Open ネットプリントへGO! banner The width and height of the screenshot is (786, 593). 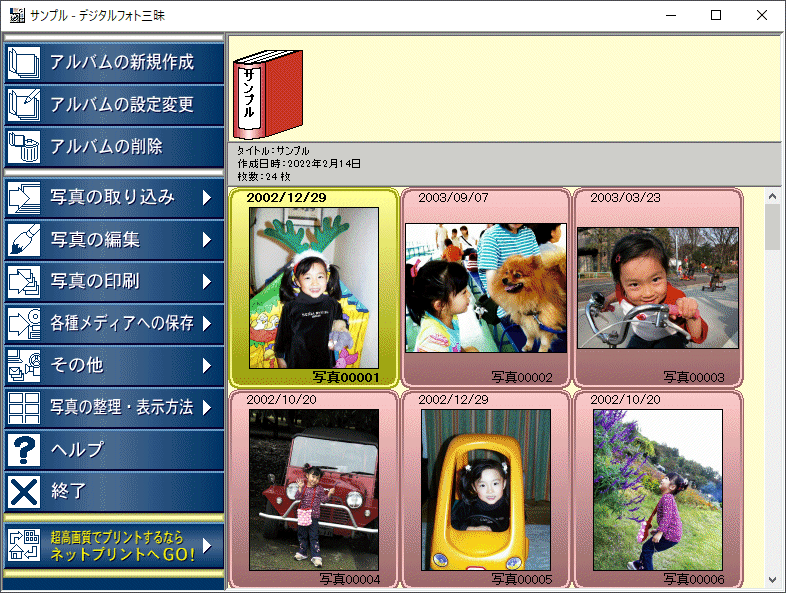click(x=114, y=545)
